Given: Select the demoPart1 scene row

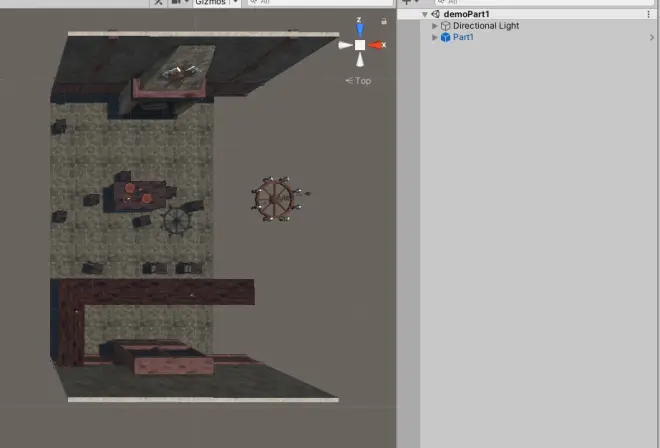Looking at the screenshot, I should pyautogui.click(x=527, y=14).
